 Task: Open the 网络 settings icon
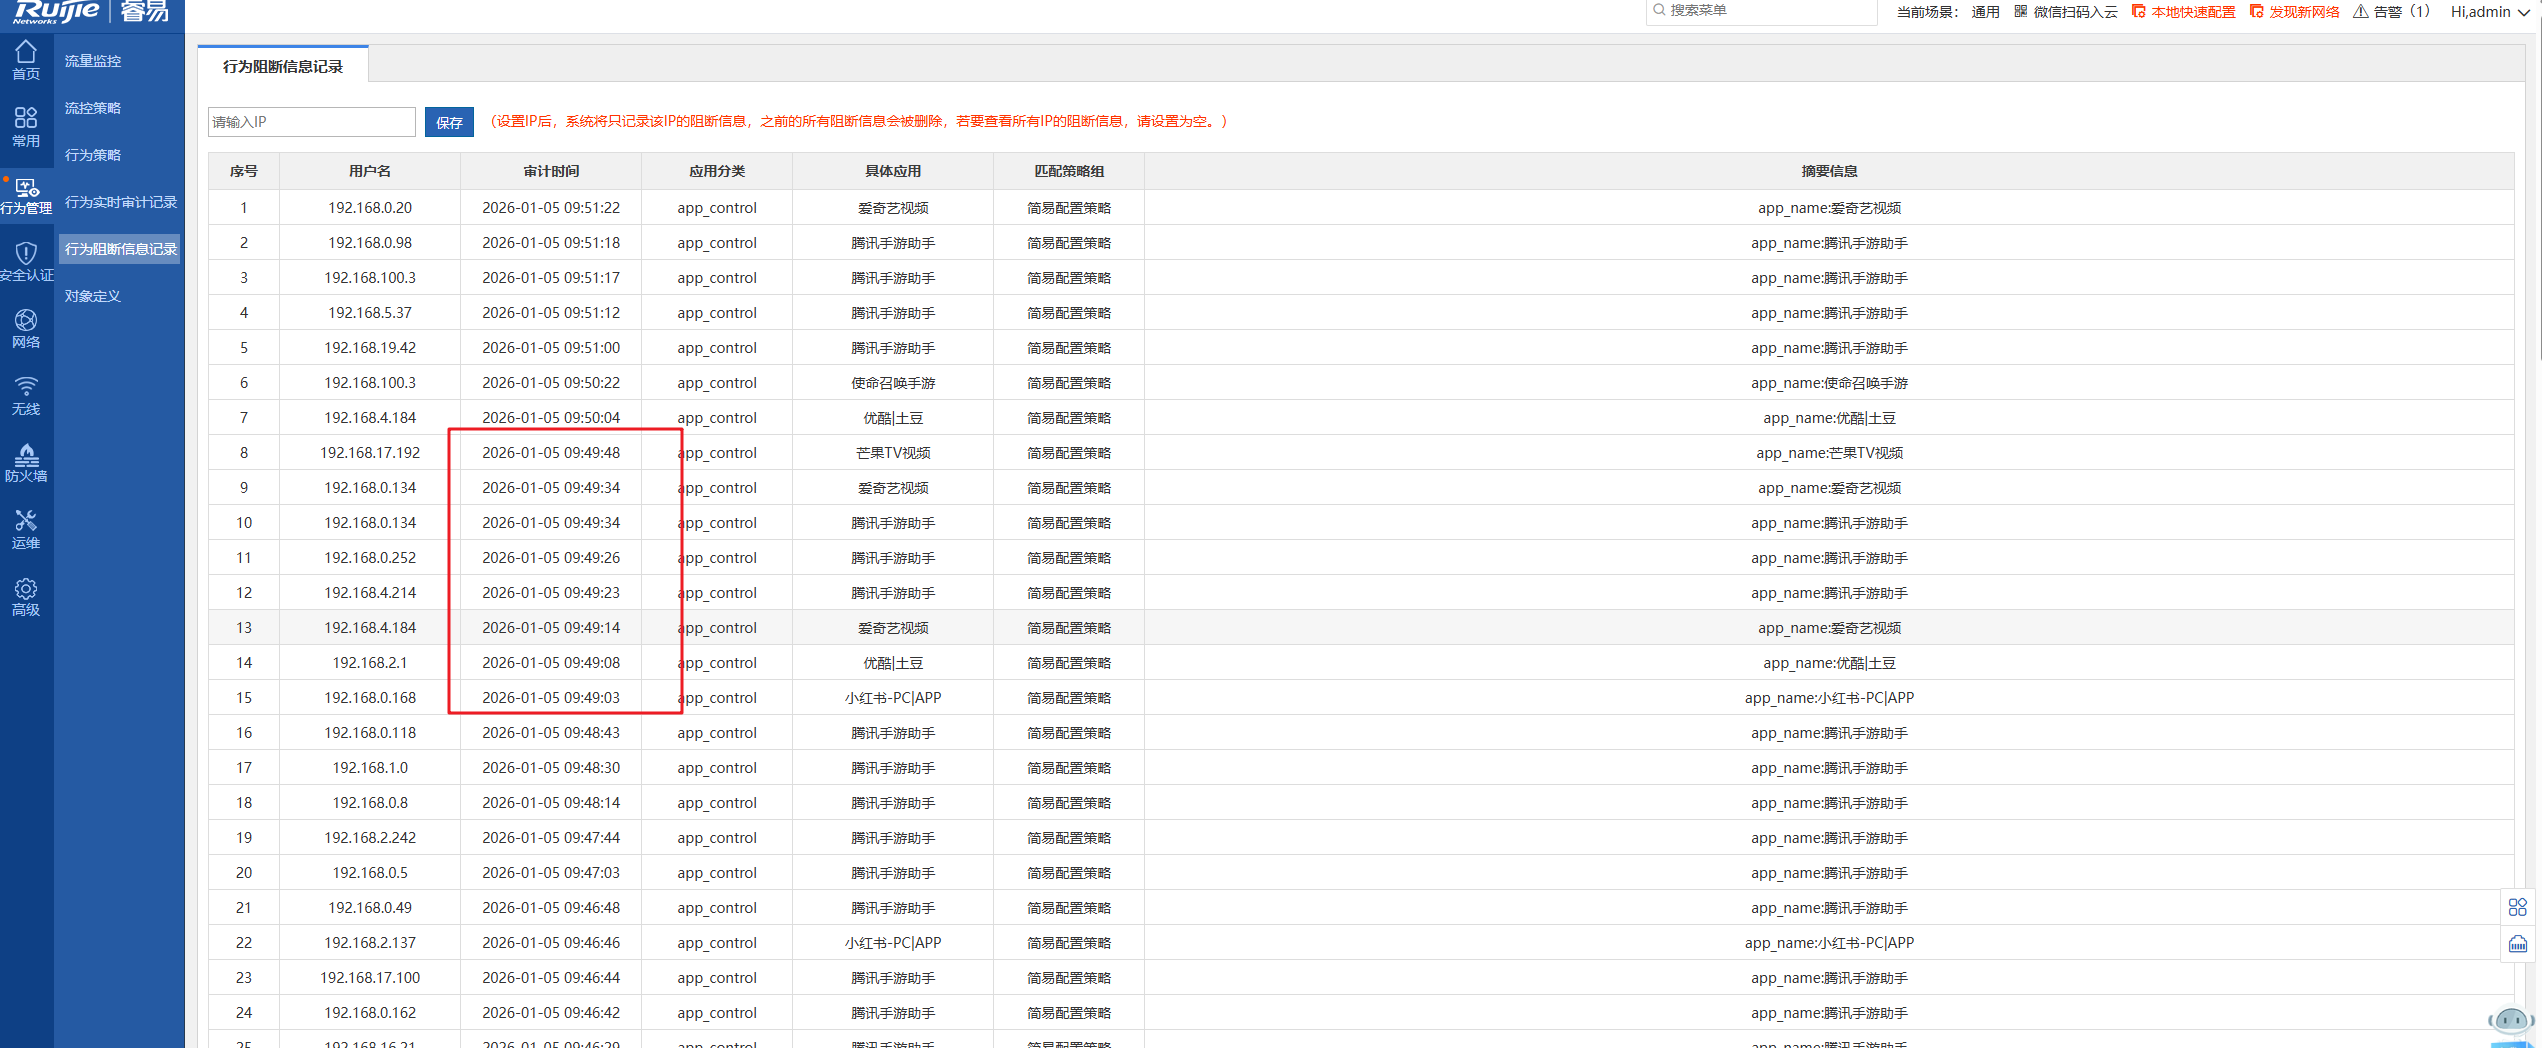point(26,328)
